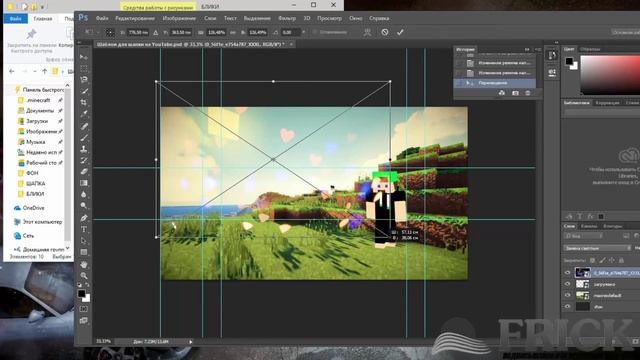Toggle the aspect ratio link between width and height
The width and height of the screenshot is (640, 360).
point(233,32)
